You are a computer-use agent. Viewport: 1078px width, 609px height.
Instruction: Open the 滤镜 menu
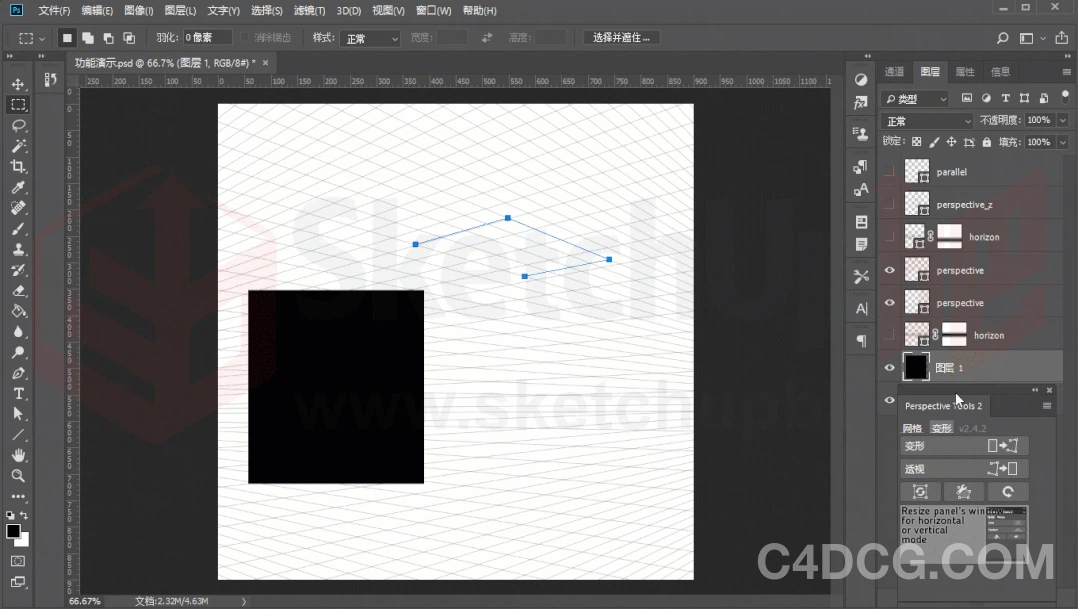[309, 11]
